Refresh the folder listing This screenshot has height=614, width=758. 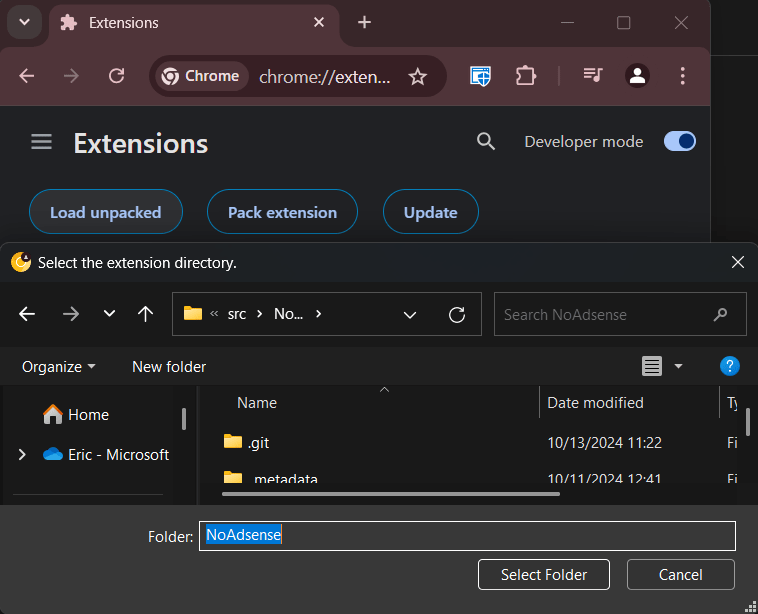pyautogui.click(x=457, y=315)
